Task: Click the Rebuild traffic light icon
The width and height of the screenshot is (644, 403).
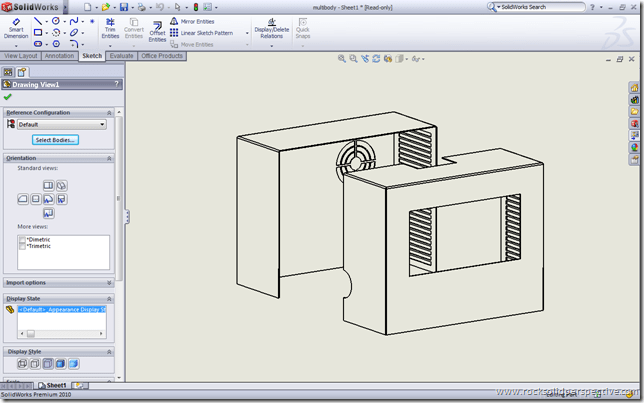Action: point(196,7)
